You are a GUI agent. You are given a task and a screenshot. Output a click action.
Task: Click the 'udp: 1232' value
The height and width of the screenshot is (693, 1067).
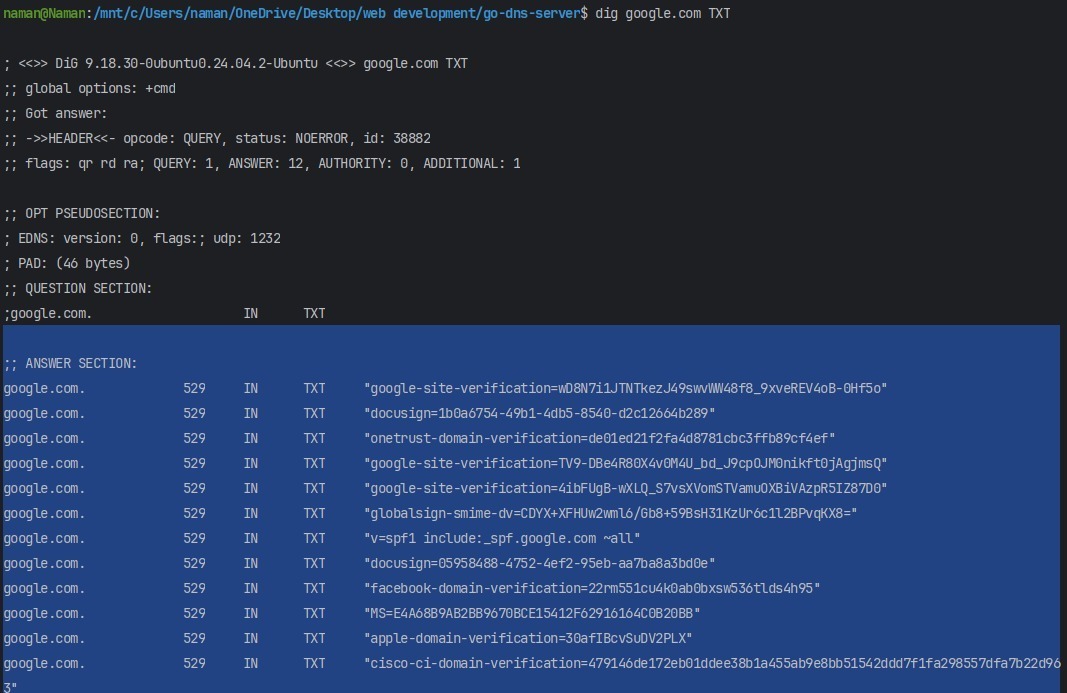pyautogui.click(x=247, y=238)
